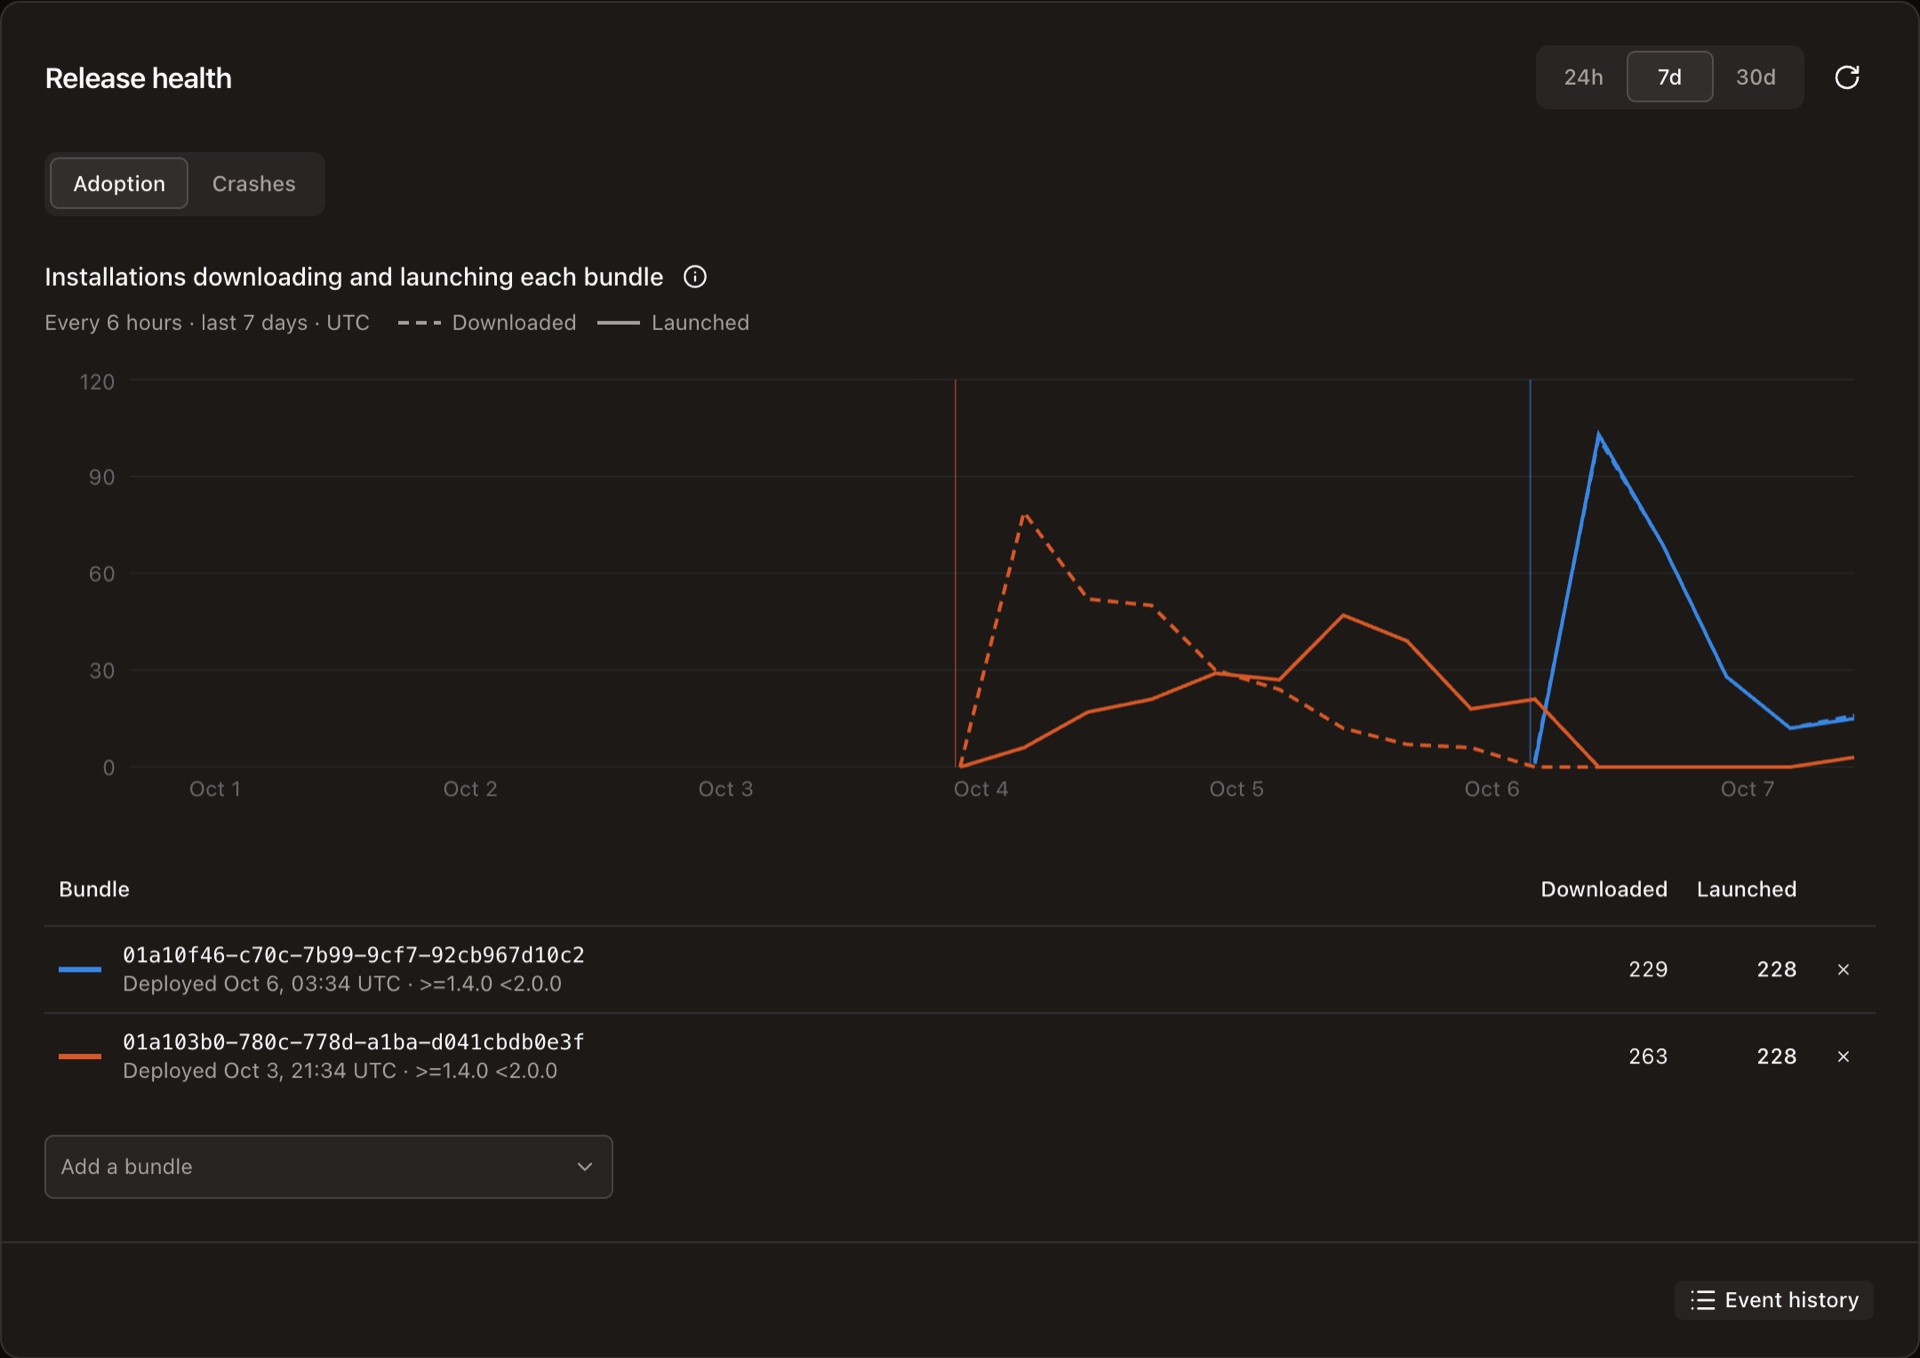Remove bundle 01a10f46 from the list
Image resolution: width=1920 pixels, height=1358 pixels.
point(1843,969)
